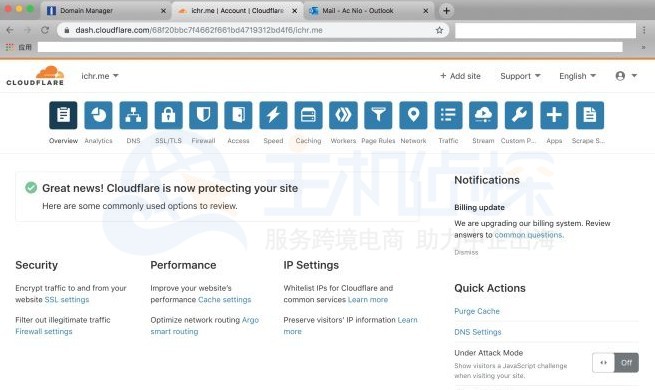The height and width of the screenshot is (390, 655).
Task: Open the DNS settings icon
Action: click(x=133, y=115)
